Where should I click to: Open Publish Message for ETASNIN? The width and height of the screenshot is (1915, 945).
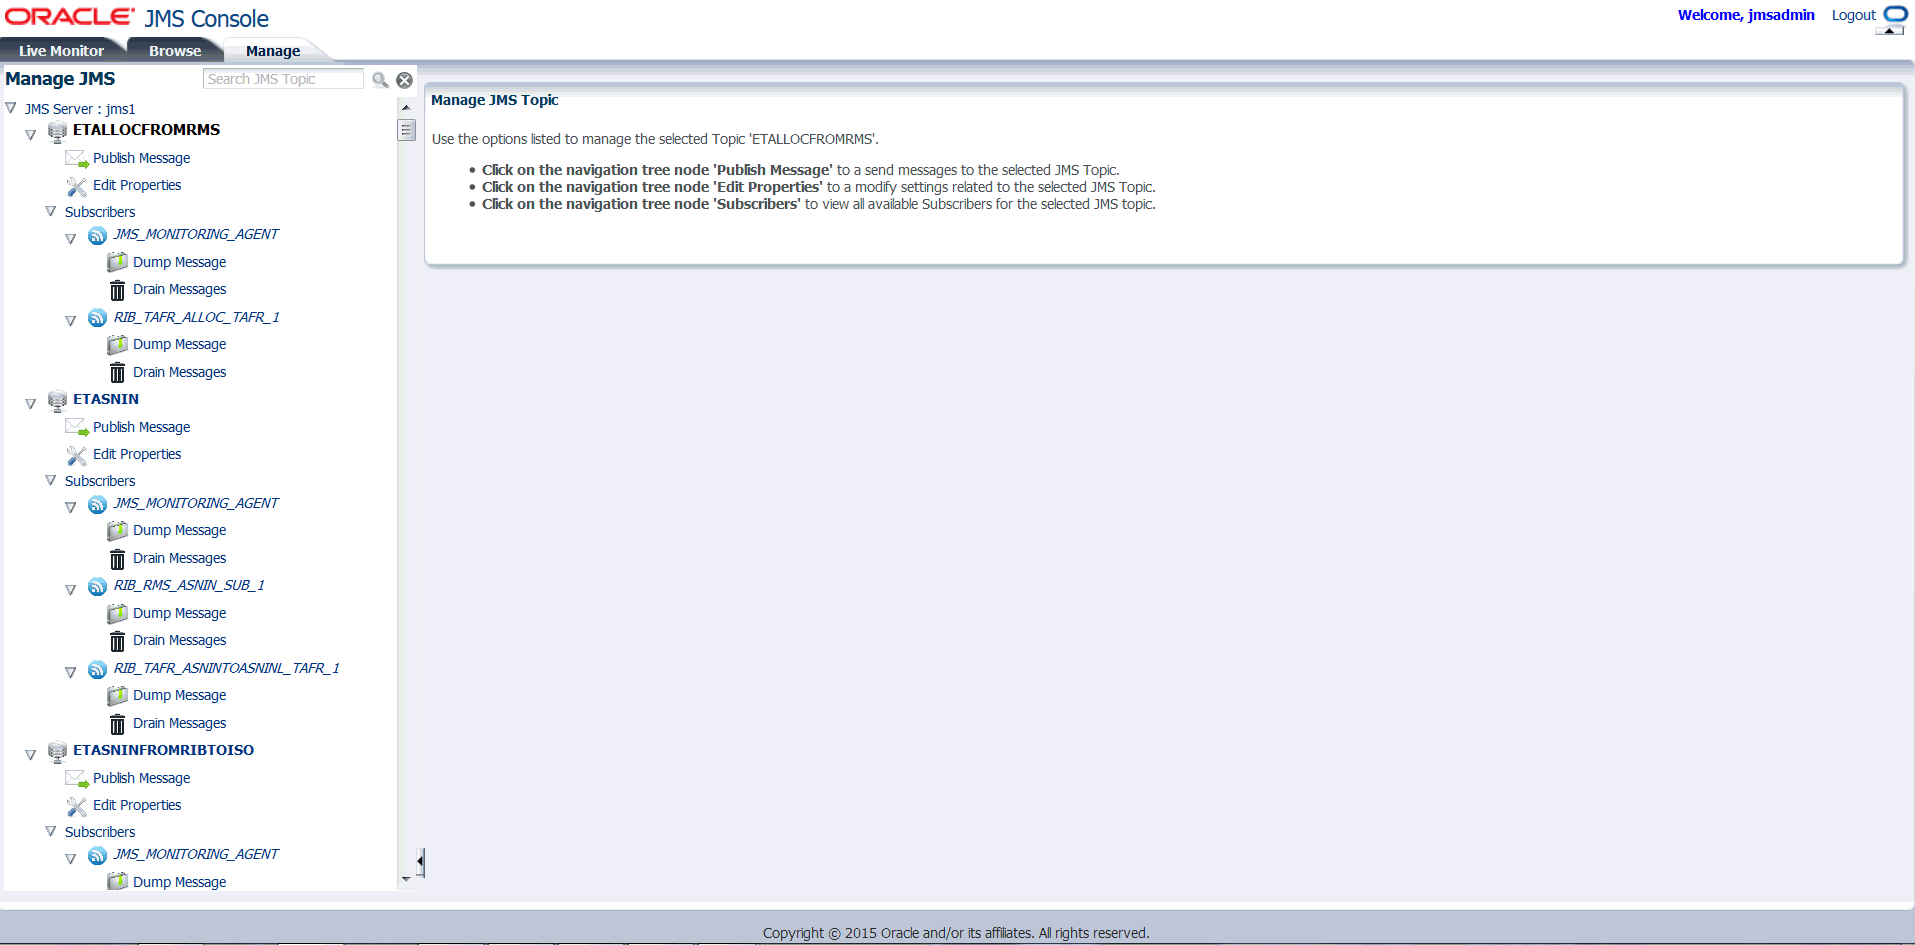(x=141, y=427)
